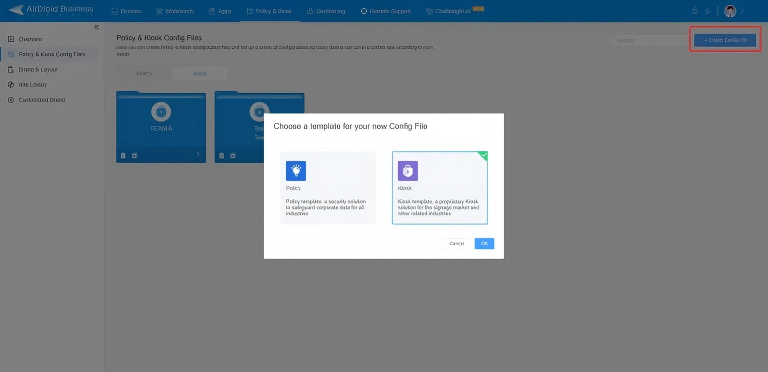Screen dimensions: 768x372
Task: Open the TEAM A config folder
Action: pyautogui.click(x=161, y=127)
